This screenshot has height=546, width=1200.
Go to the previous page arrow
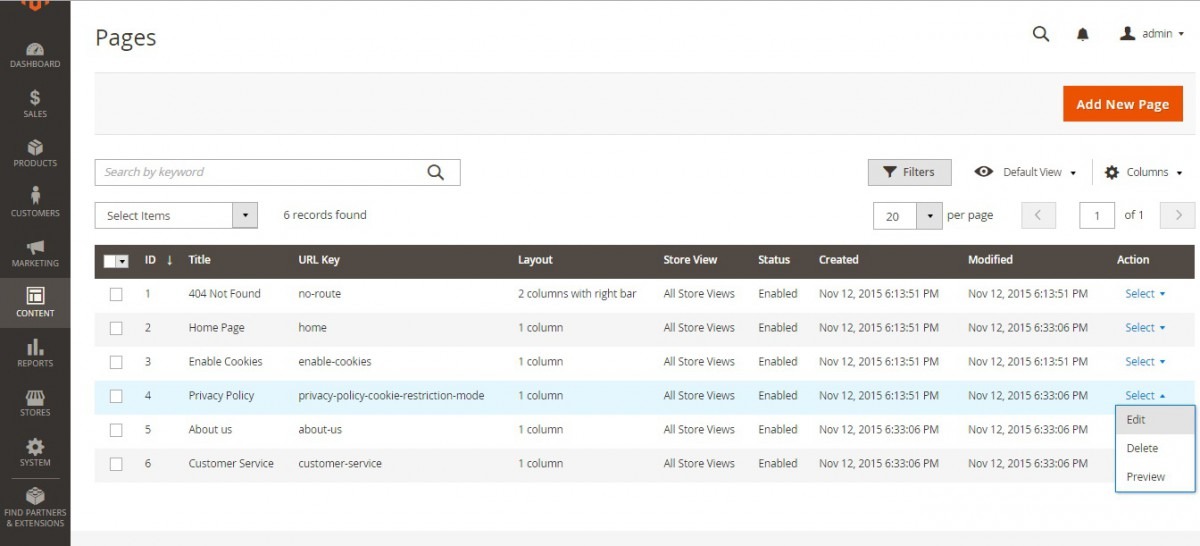pyautogui.click(x=1038, y=215)
